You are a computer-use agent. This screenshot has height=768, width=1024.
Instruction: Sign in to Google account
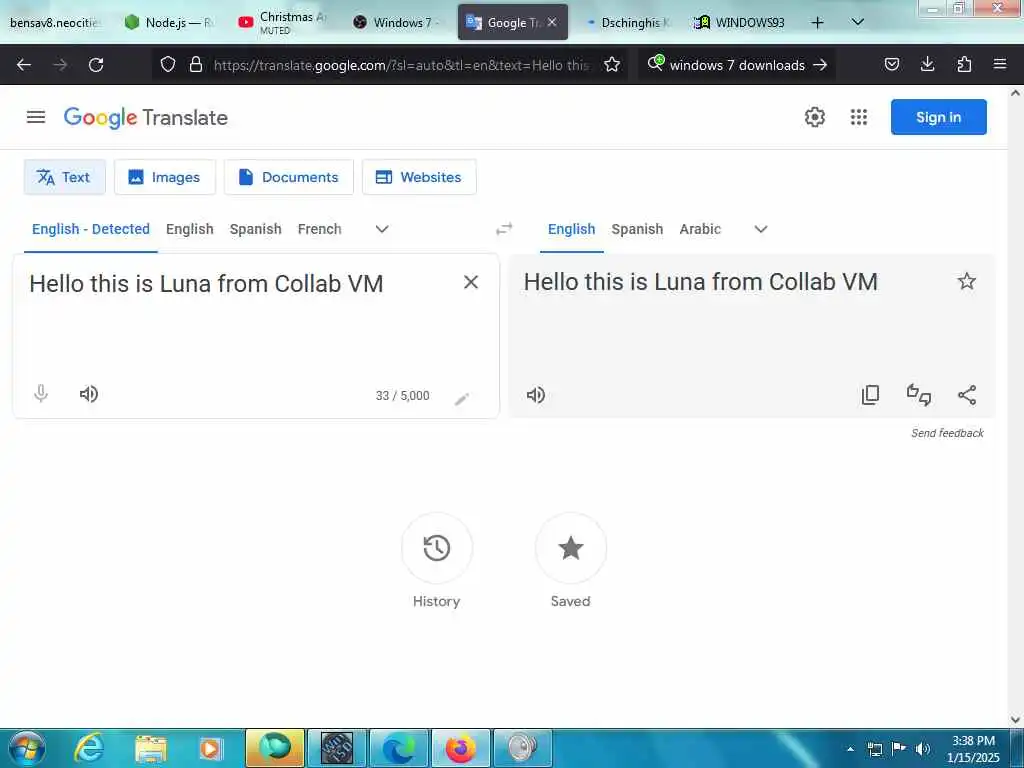pyautogui.click(x=938, y=117)
